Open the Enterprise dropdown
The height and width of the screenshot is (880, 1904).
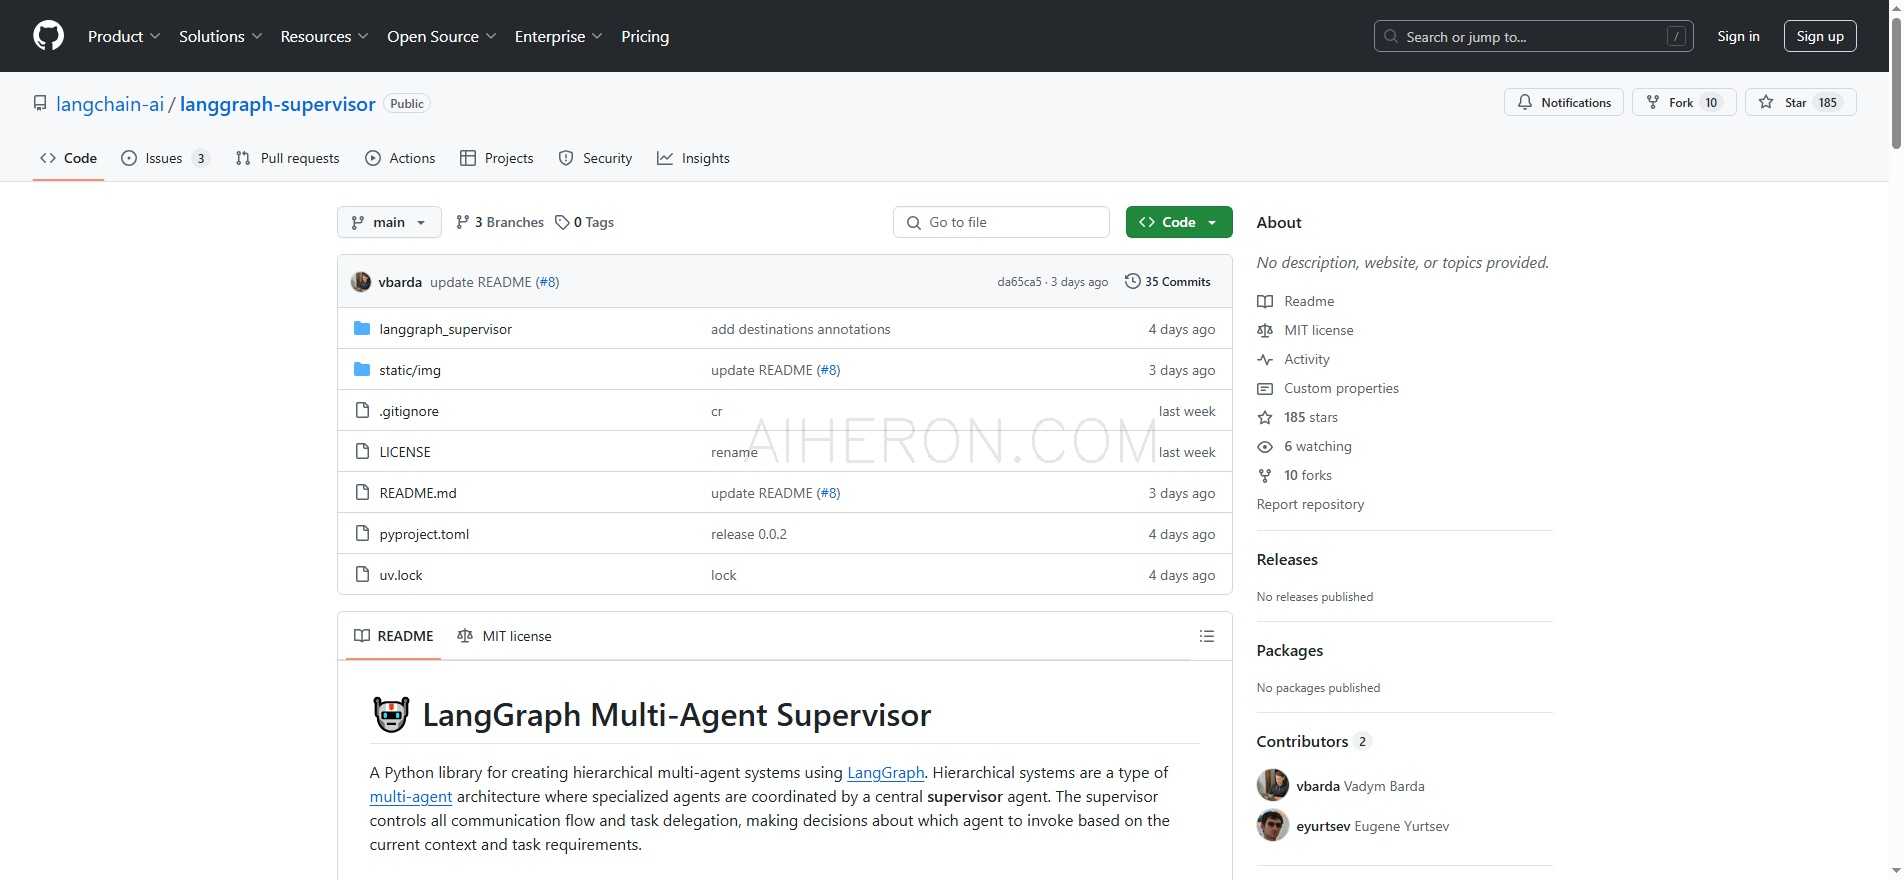coord(558,36)
